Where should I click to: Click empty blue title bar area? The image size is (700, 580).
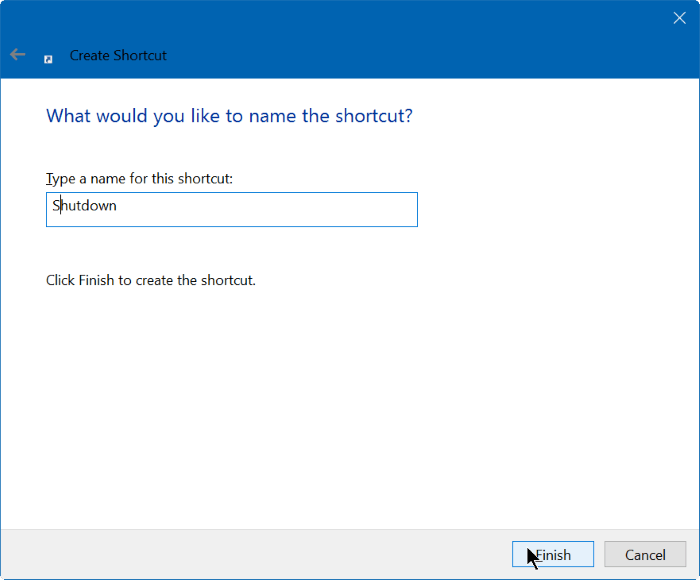tap(400, 40)
